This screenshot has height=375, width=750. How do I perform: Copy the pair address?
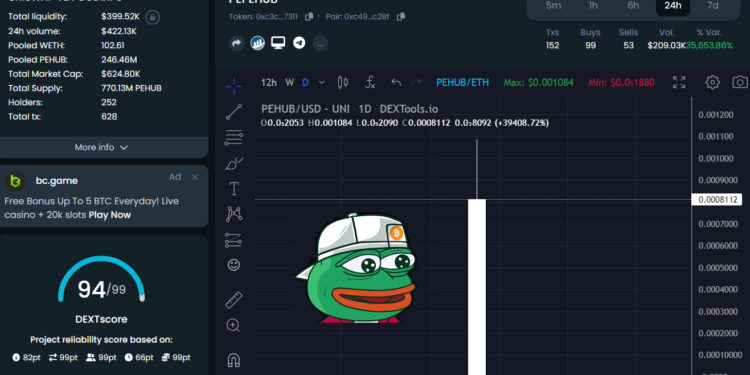click(401, 17)
